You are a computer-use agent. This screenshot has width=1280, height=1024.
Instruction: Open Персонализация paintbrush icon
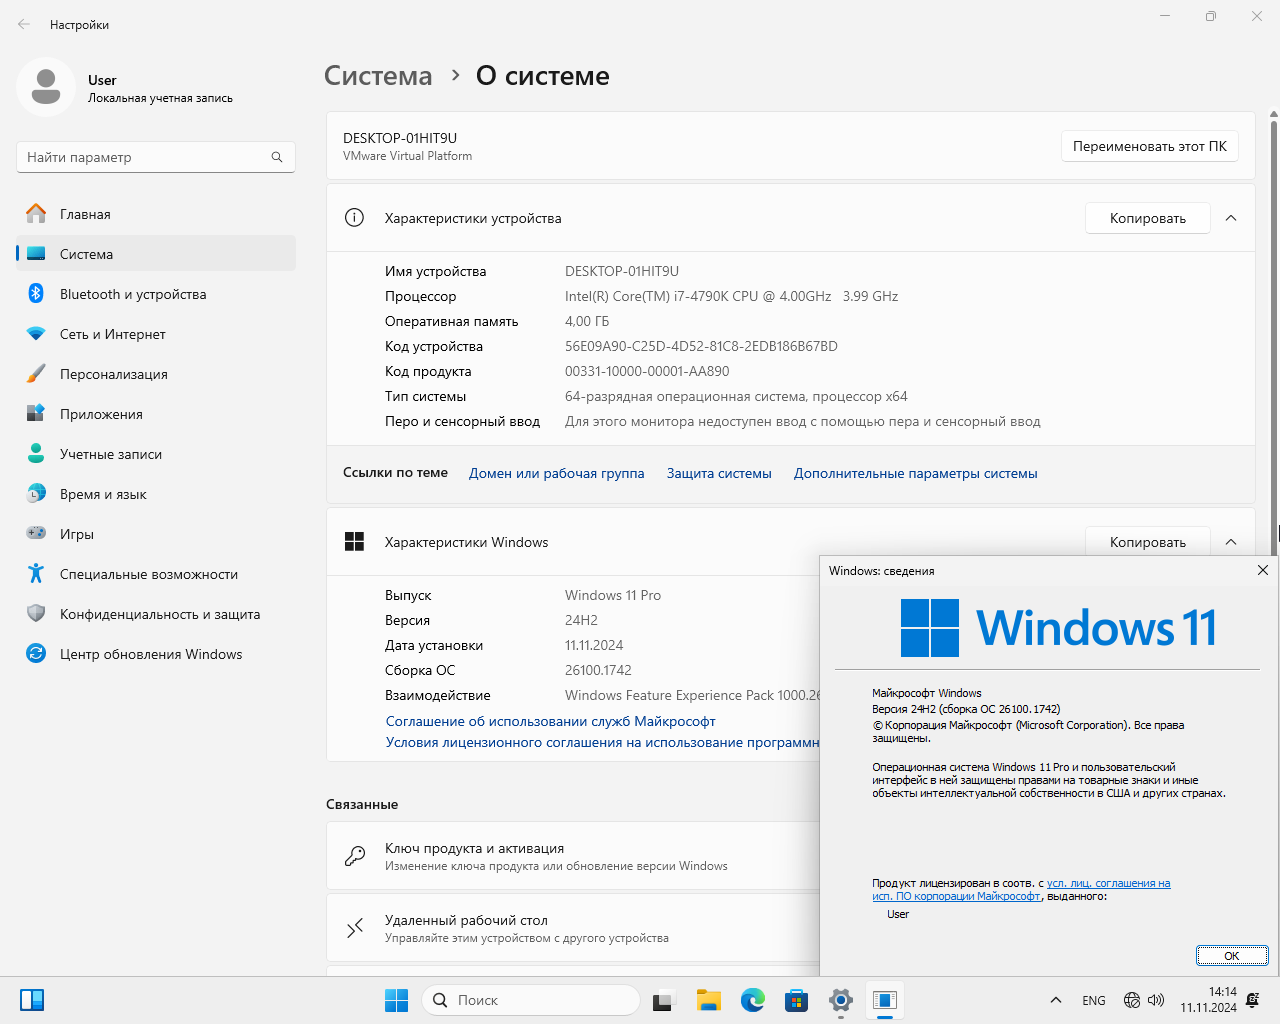(x=36, y=374)
